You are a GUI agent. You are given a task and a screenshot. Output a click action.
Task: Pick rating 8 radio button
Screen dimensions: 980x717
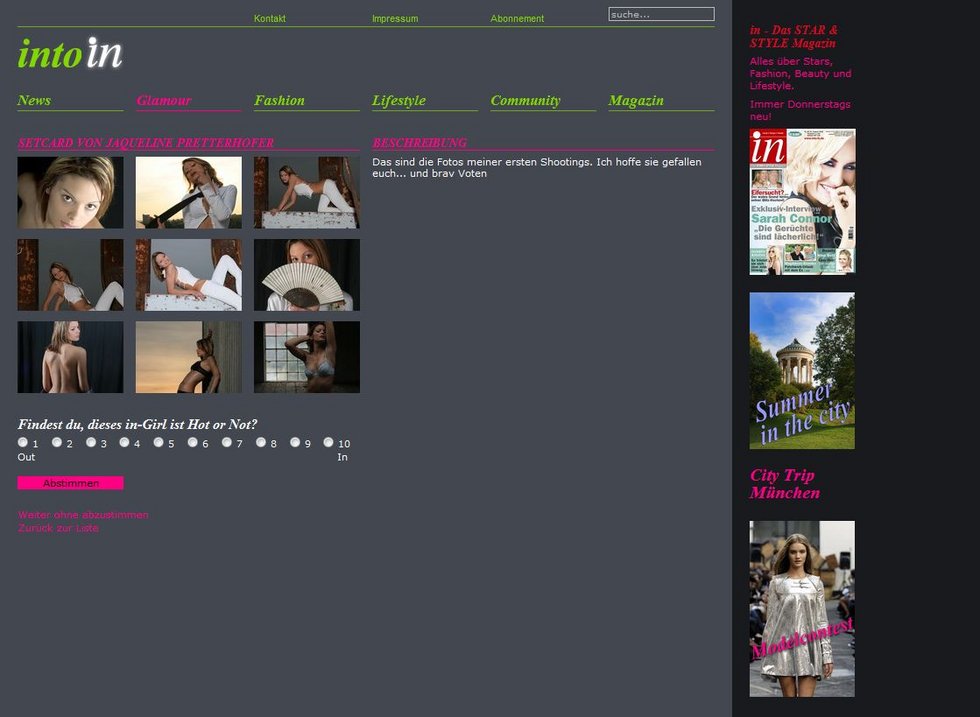point(261,442)
